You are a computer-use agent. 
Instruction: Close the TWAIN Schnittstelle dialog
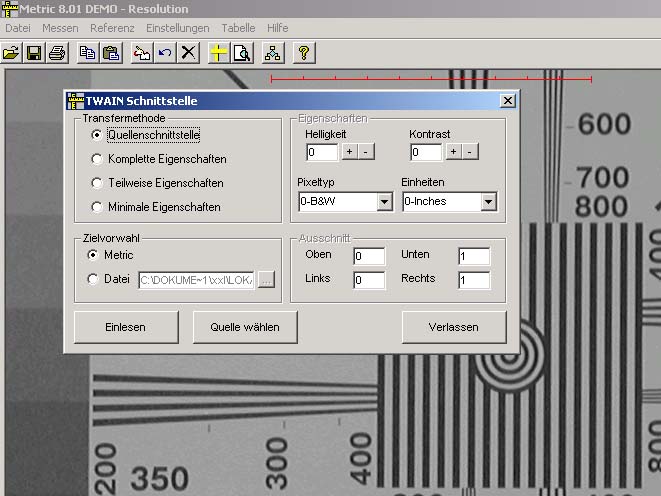click(x=508, y=101)
